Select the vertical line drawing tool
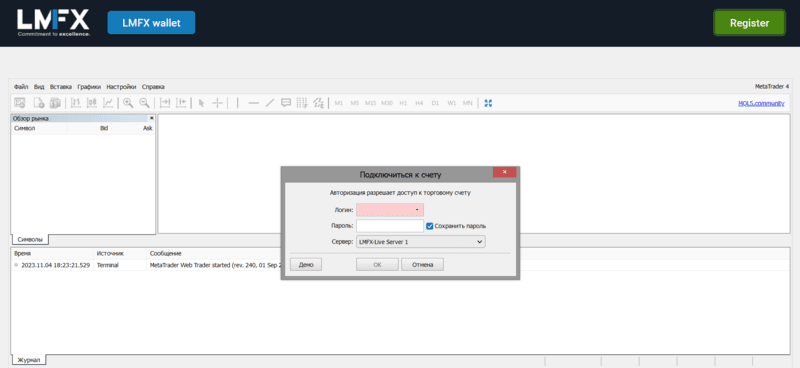Viewport: 800px width, 368px height. (x=237, y=103)
